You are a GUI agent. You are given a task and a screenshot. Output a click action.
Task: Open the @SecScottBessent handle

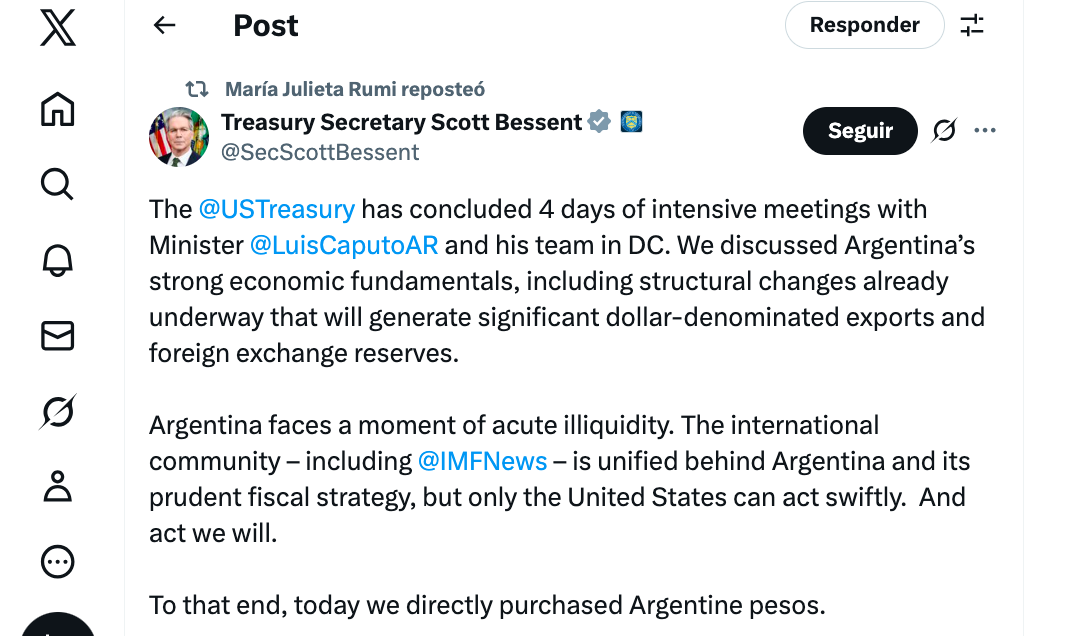pos(320,152)
